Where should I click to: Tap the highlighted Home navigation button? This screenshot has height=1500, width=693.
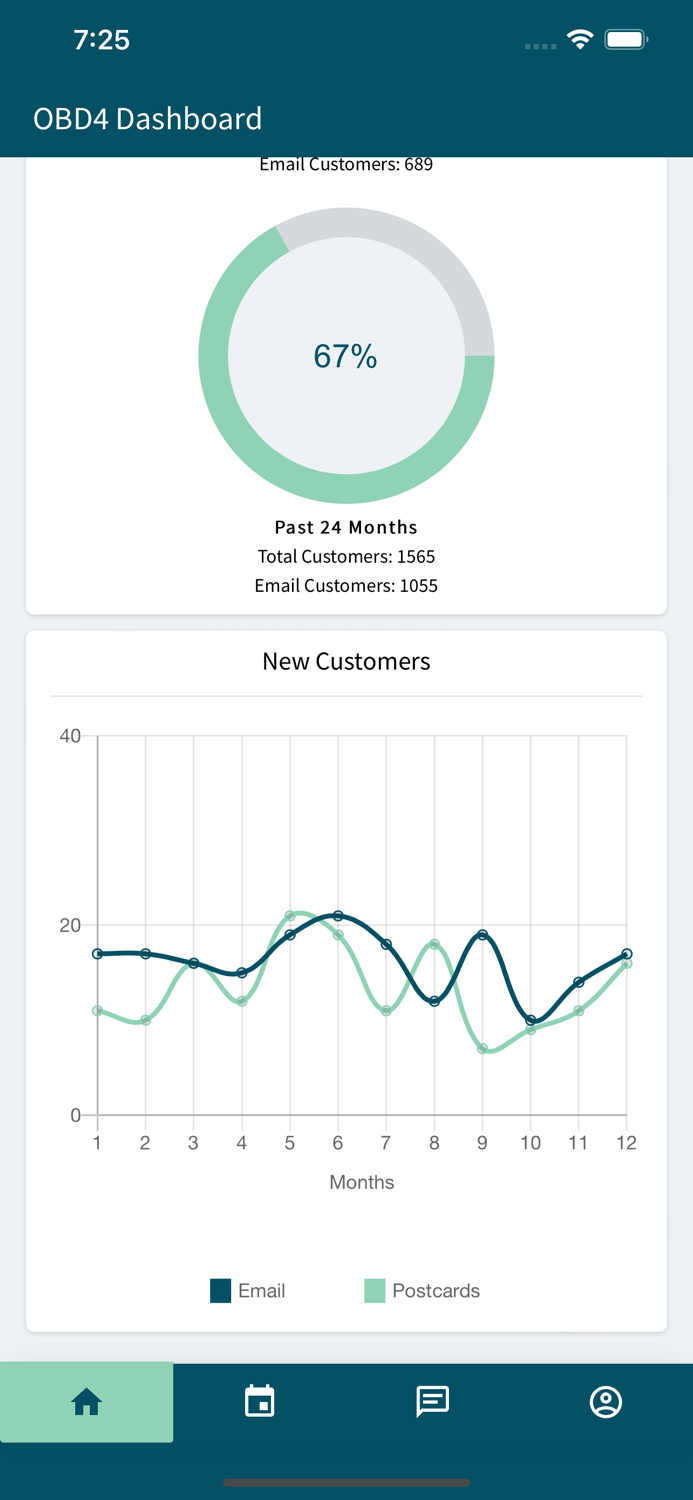point(87,1402)
